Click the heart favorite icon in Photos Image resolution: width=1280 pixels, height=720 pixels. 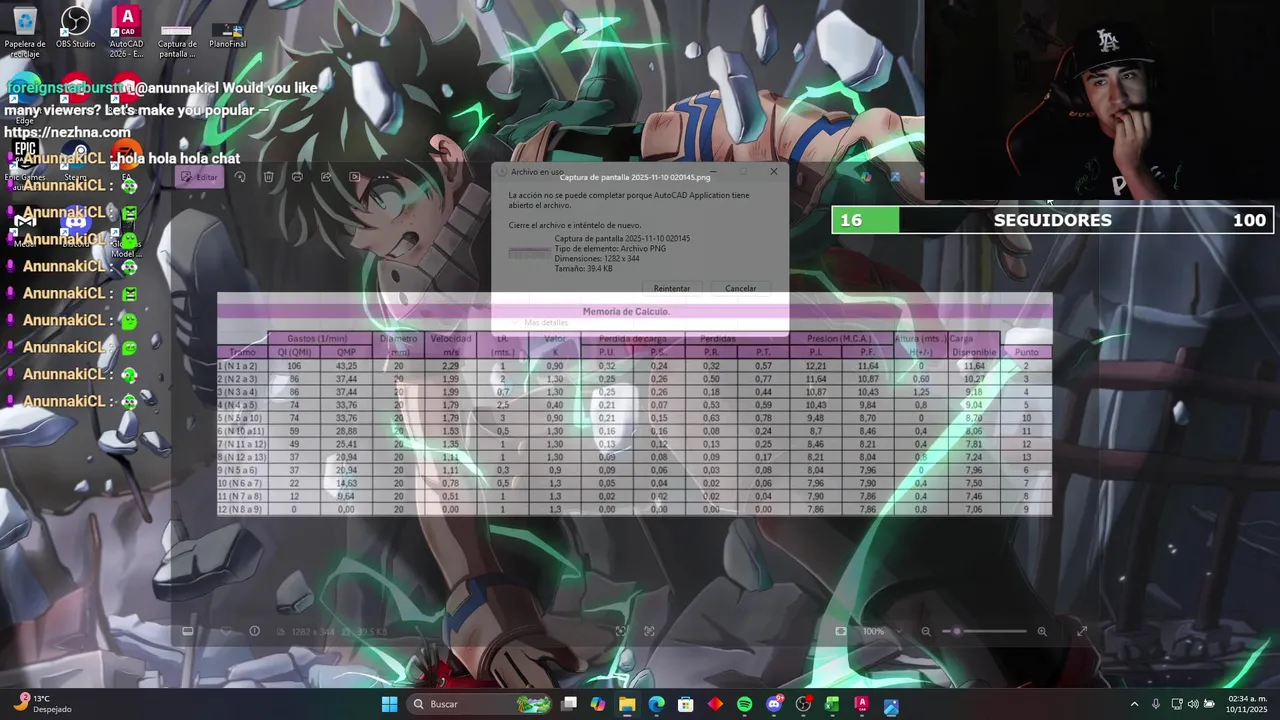point(225,631)
